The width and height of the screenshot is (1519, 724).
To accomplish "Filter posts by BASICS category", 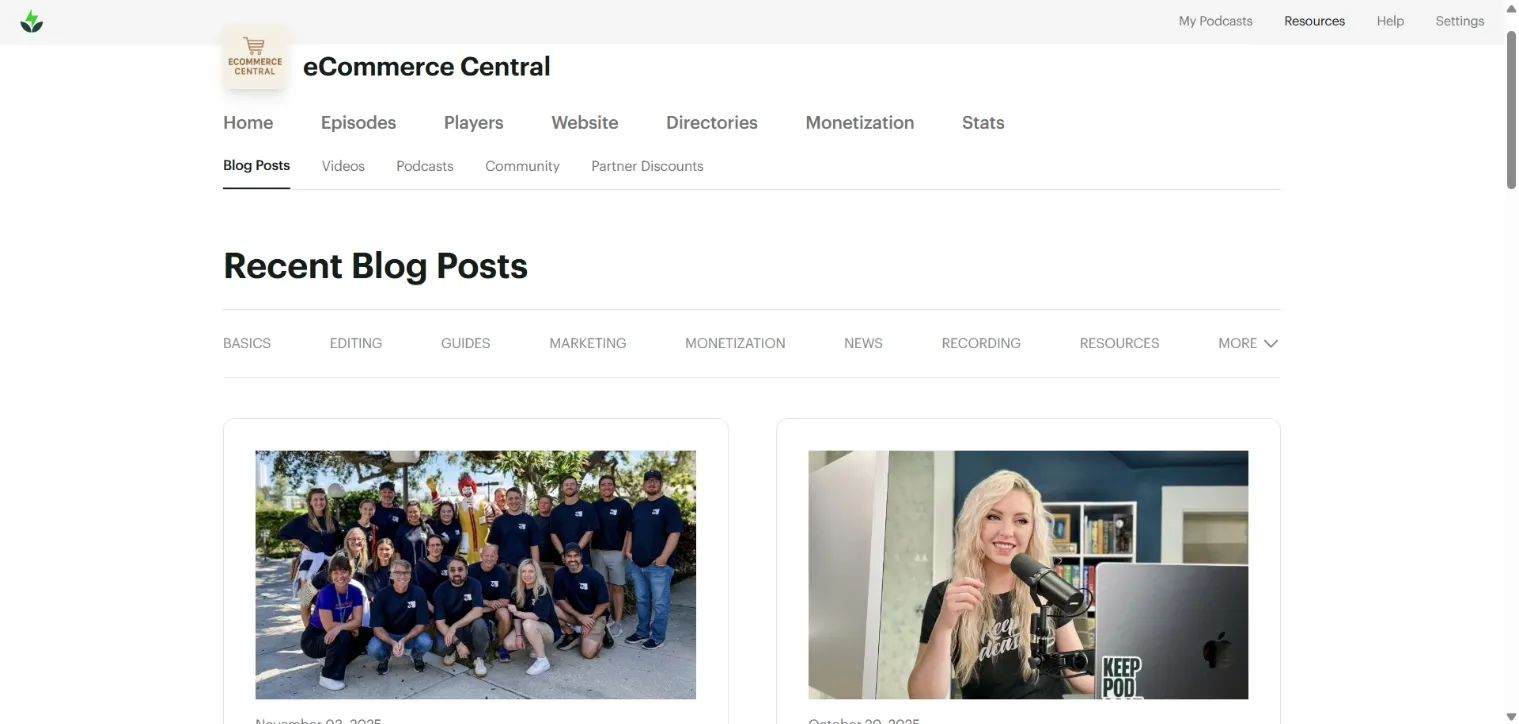I will (247, 343).
